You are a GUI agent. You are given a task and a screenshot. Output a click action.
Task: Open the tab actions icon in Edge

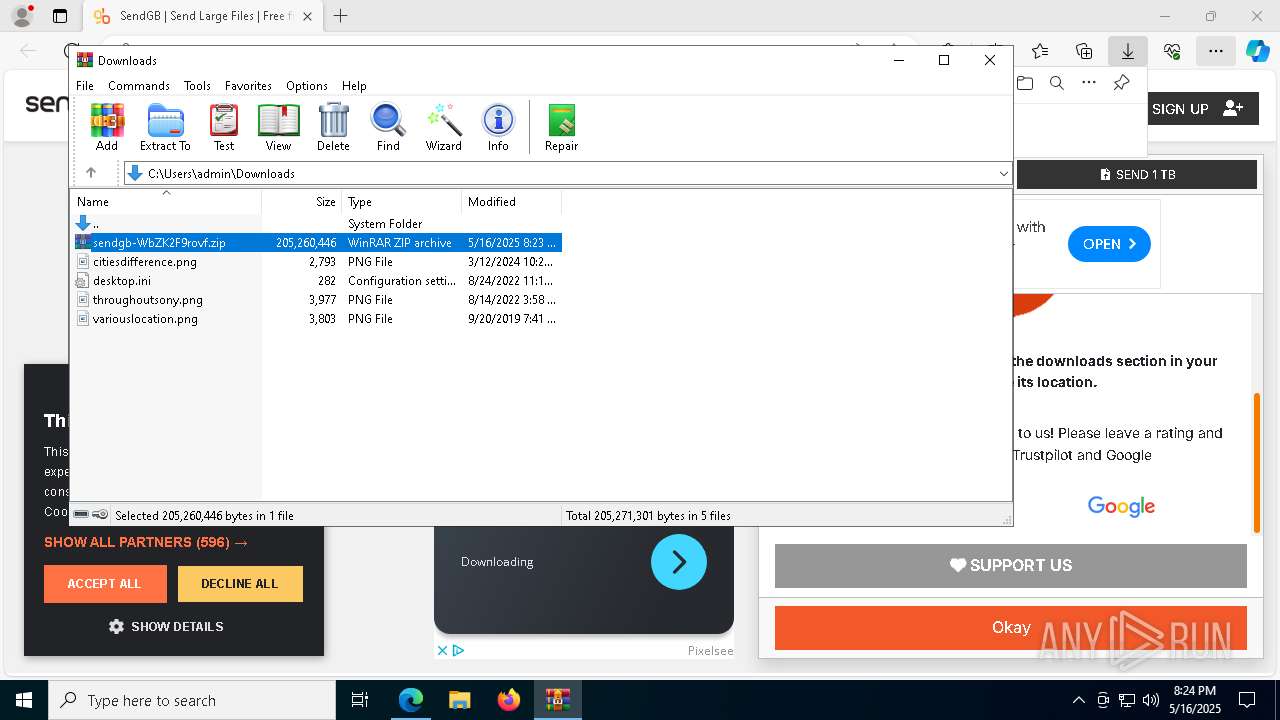tap(60, 16)
